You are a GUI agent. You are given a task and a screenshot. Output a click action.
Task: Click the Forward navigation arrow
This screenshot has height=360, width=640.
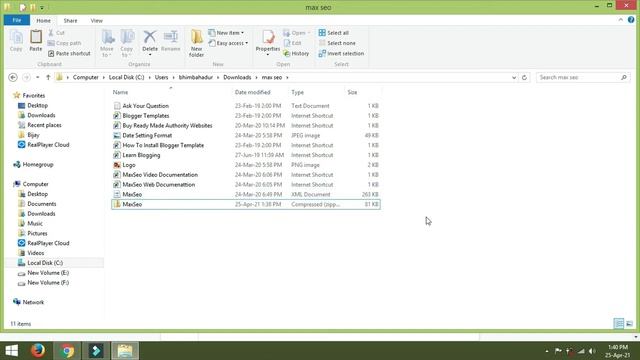pos(26,77)
